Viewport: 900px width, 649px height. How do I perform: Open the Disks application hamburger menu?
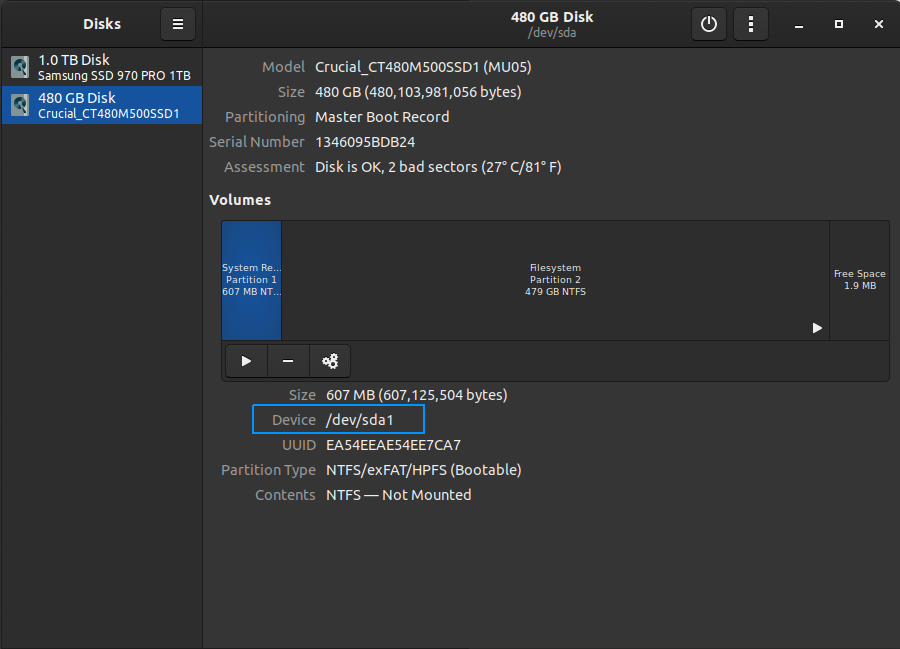178,24
